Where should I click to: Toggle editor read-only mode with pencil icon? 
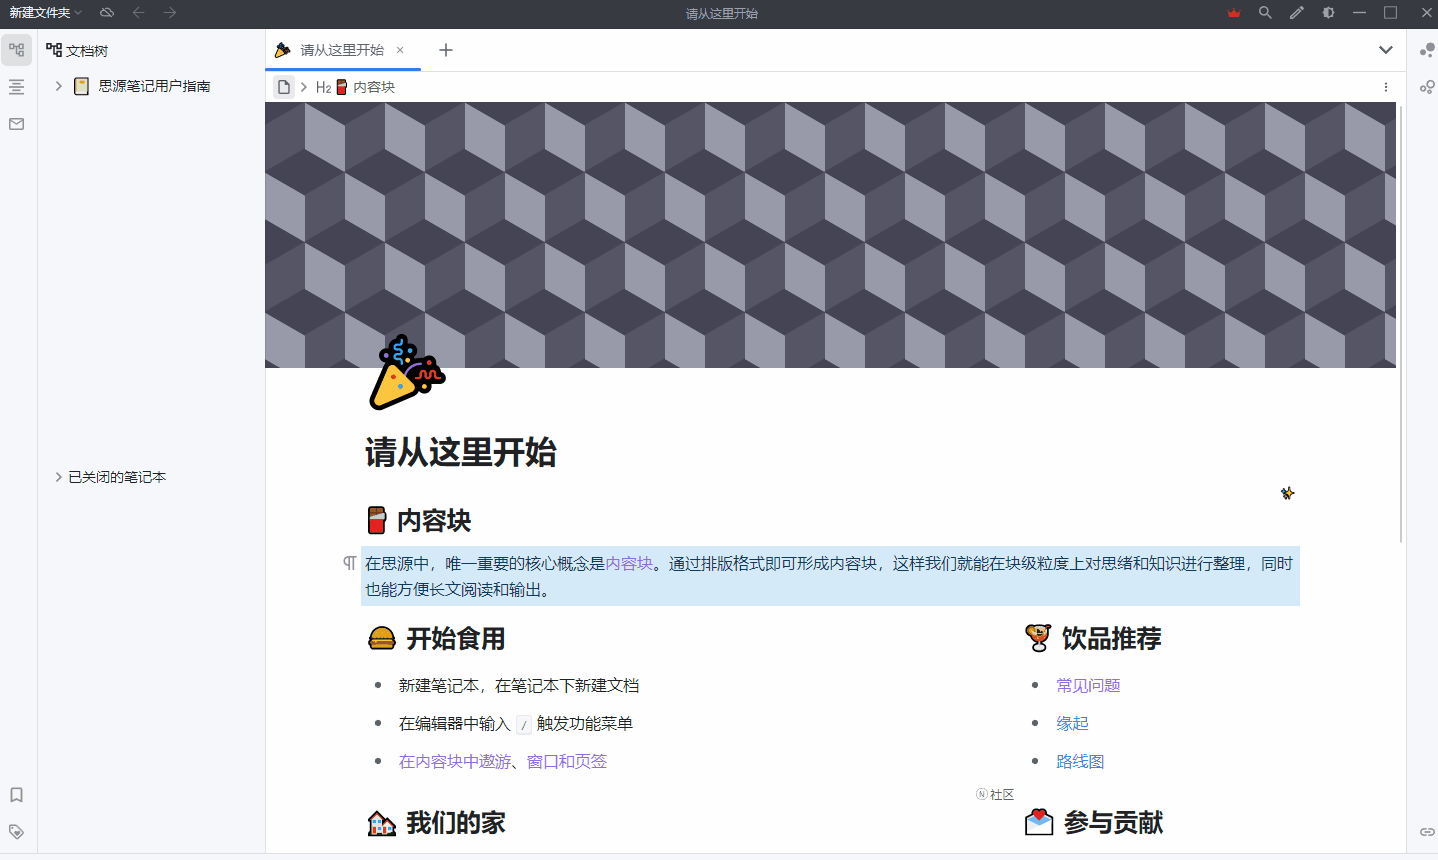click(1295, 13)
